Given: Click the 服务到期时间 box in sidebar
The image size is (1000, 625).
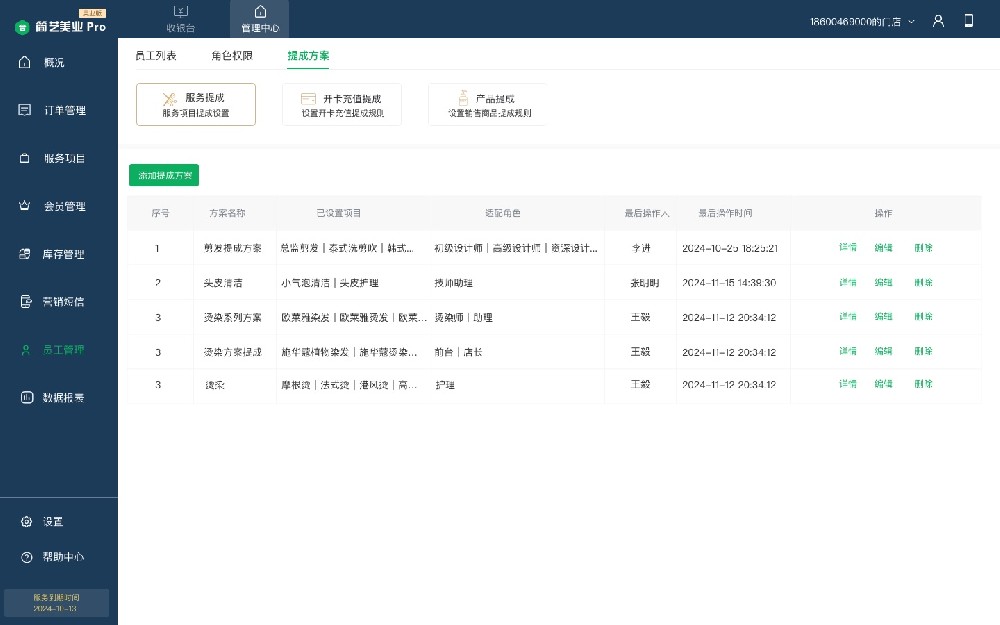Looking at the screenshot, I should click(56, 603).
